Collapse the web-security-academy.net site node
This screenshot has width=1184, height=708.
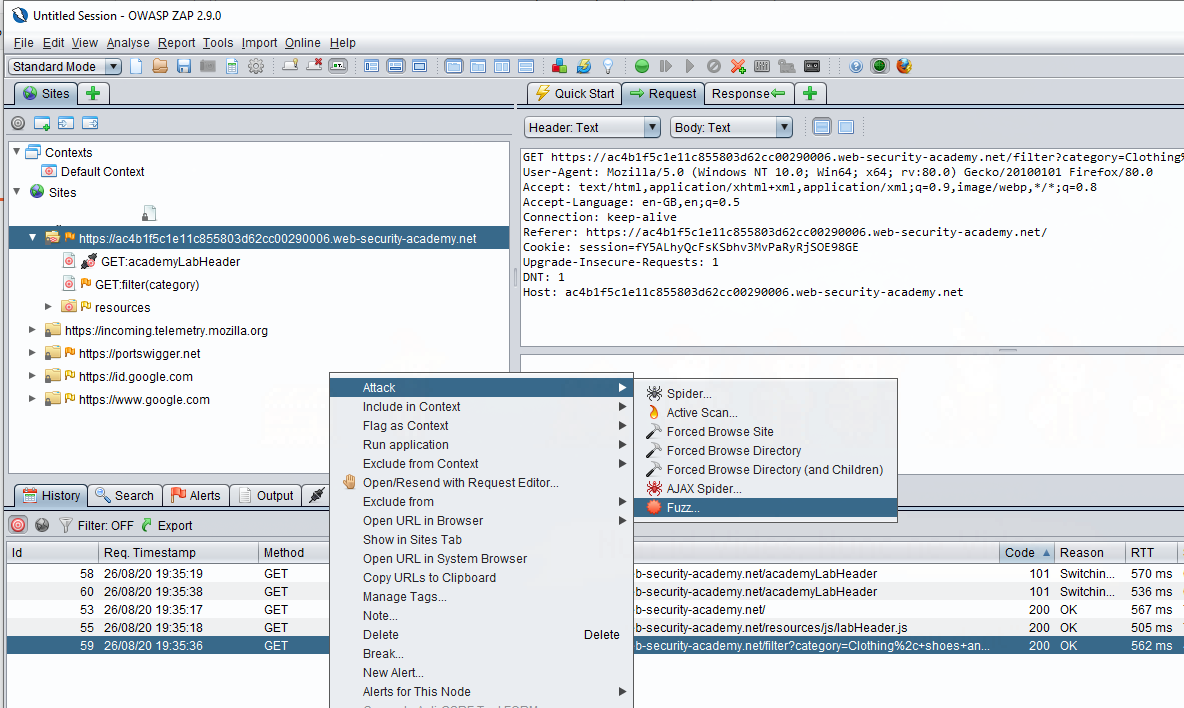click(32, 238)
